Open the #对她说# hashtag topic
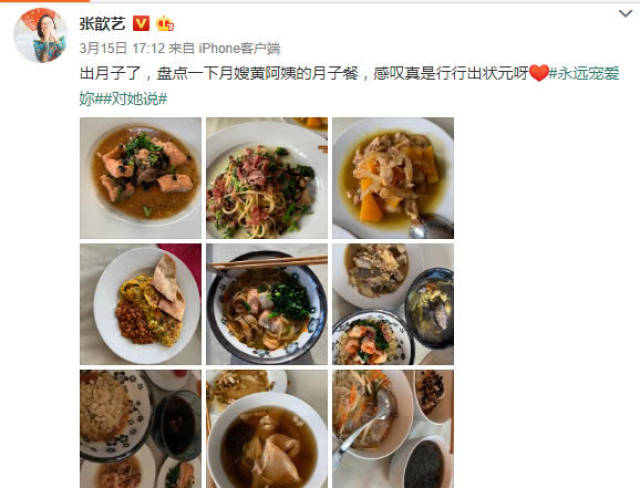The image size is (640, 488). click(x=135, y=99)
